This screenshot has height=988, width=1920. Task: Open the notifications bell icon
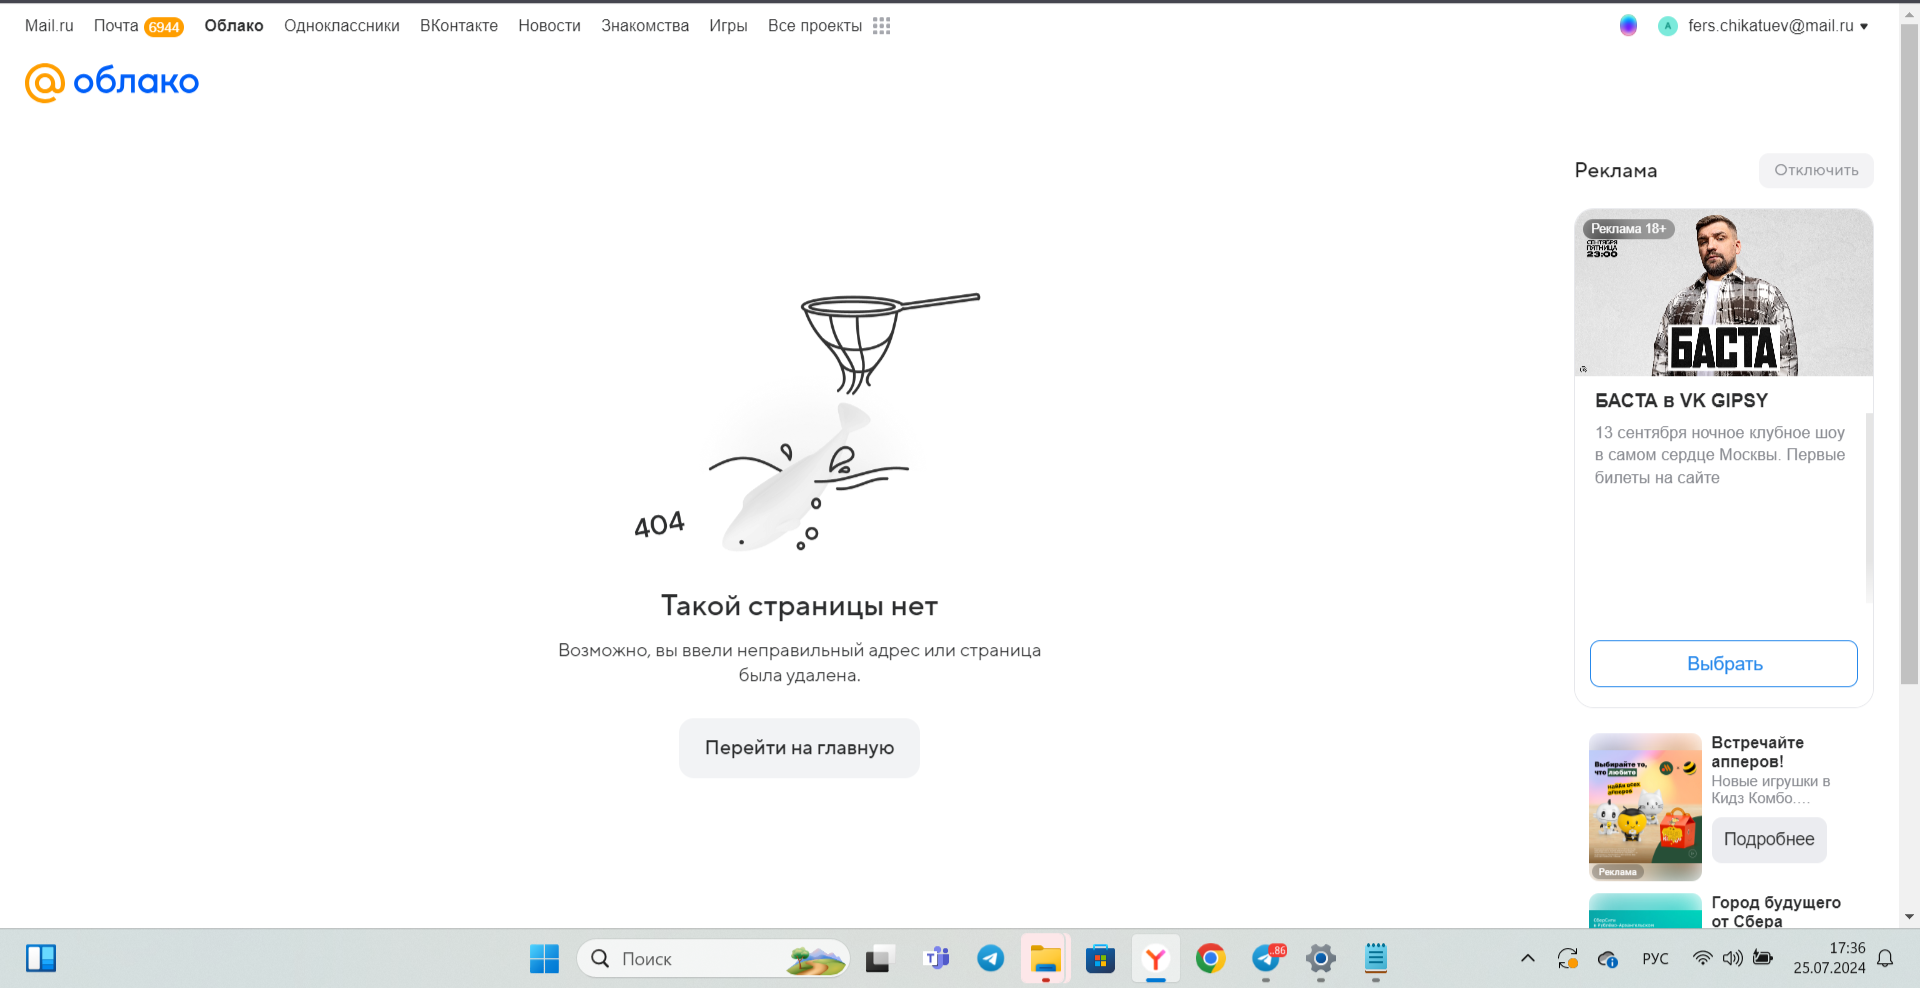tap(1885, 959)
